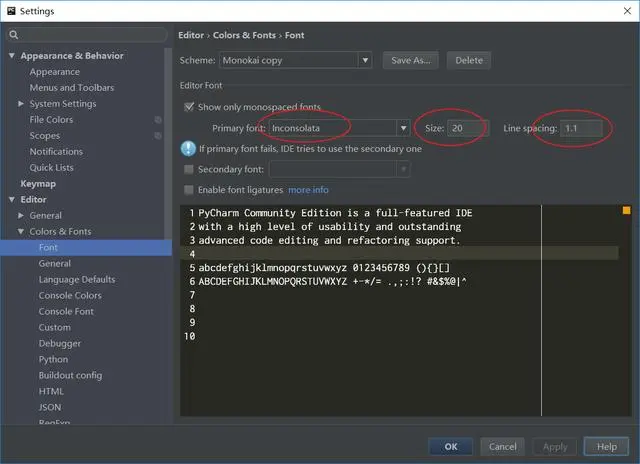
Task: Click the settings search field
Action: tap(87, 35)
